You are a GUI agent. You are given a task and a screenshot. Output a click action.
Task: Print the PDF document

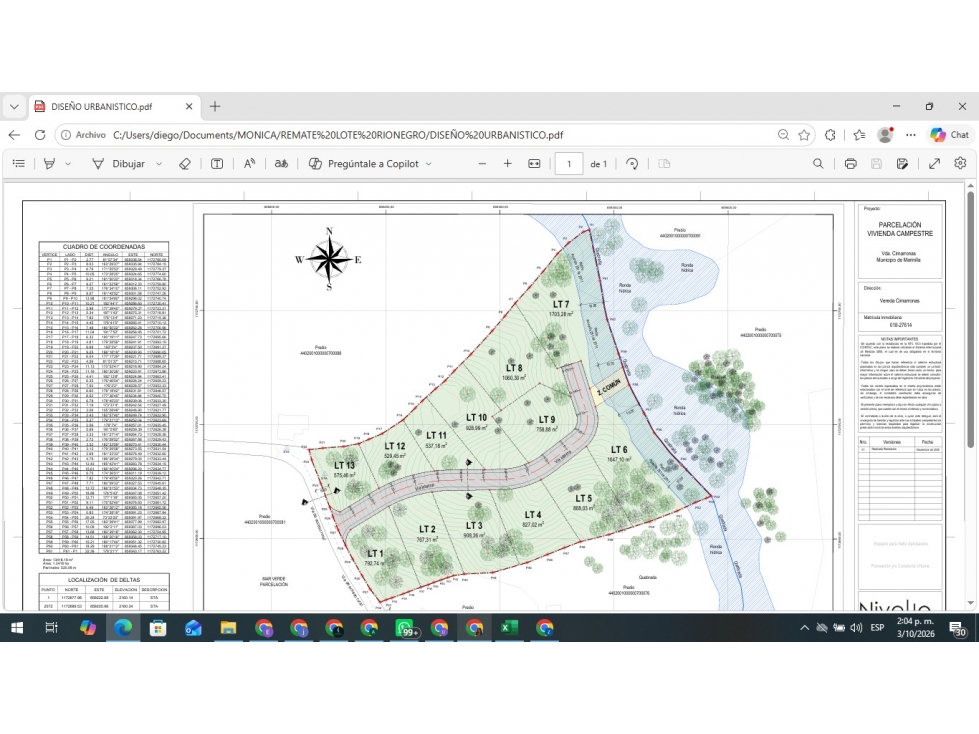pyautogui.click(x=850, y=164)
